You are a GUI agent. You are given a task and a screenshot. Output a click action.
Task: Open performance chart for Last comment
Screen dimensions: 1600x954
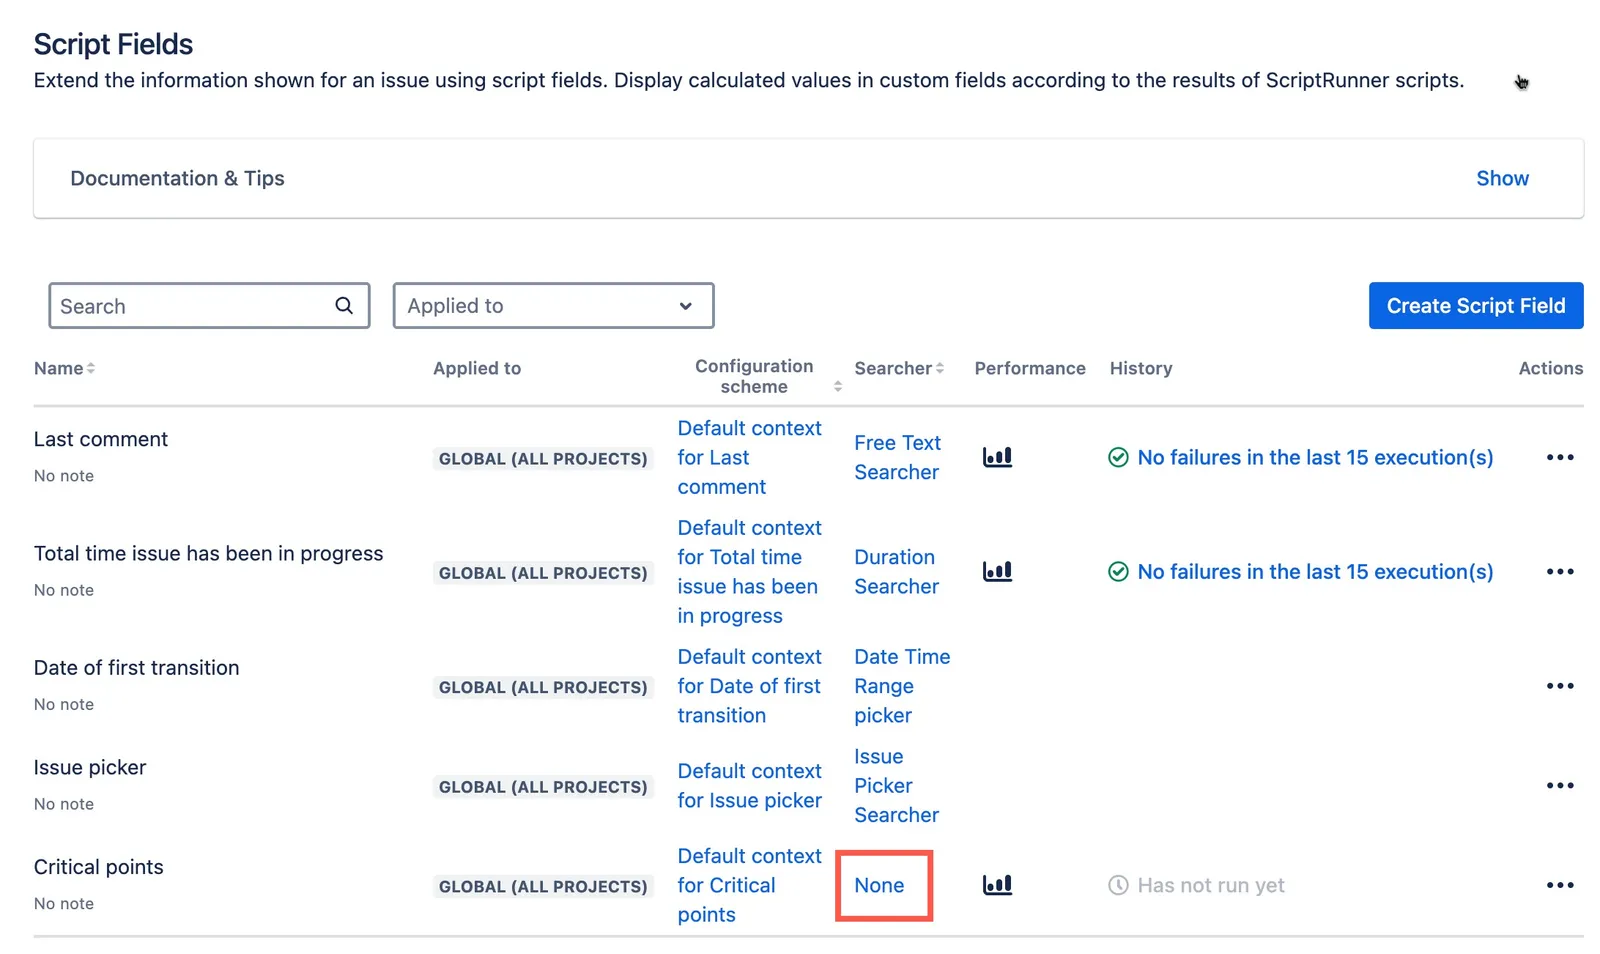click(997, 457)
